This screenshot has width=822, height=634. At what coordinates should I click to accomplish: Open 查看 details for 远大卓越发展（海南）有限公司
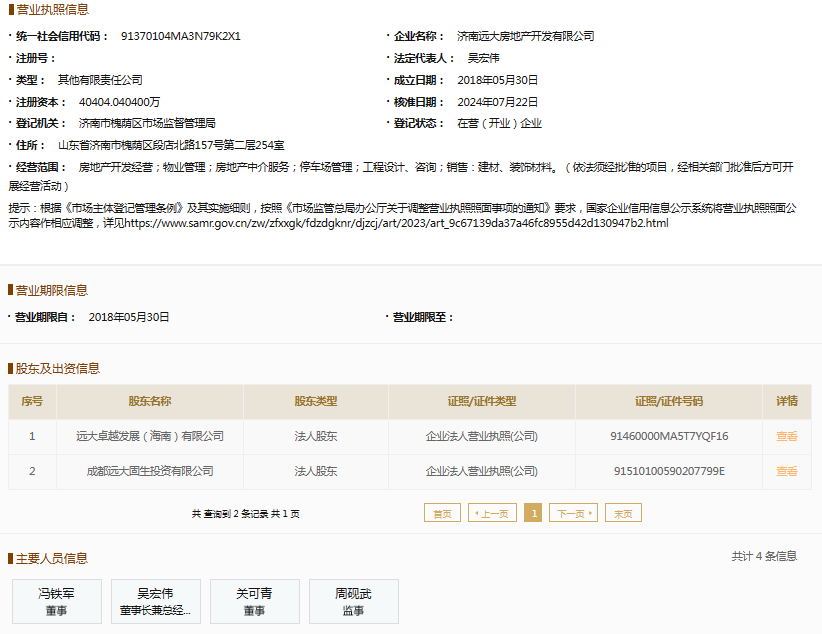[787, 436]
